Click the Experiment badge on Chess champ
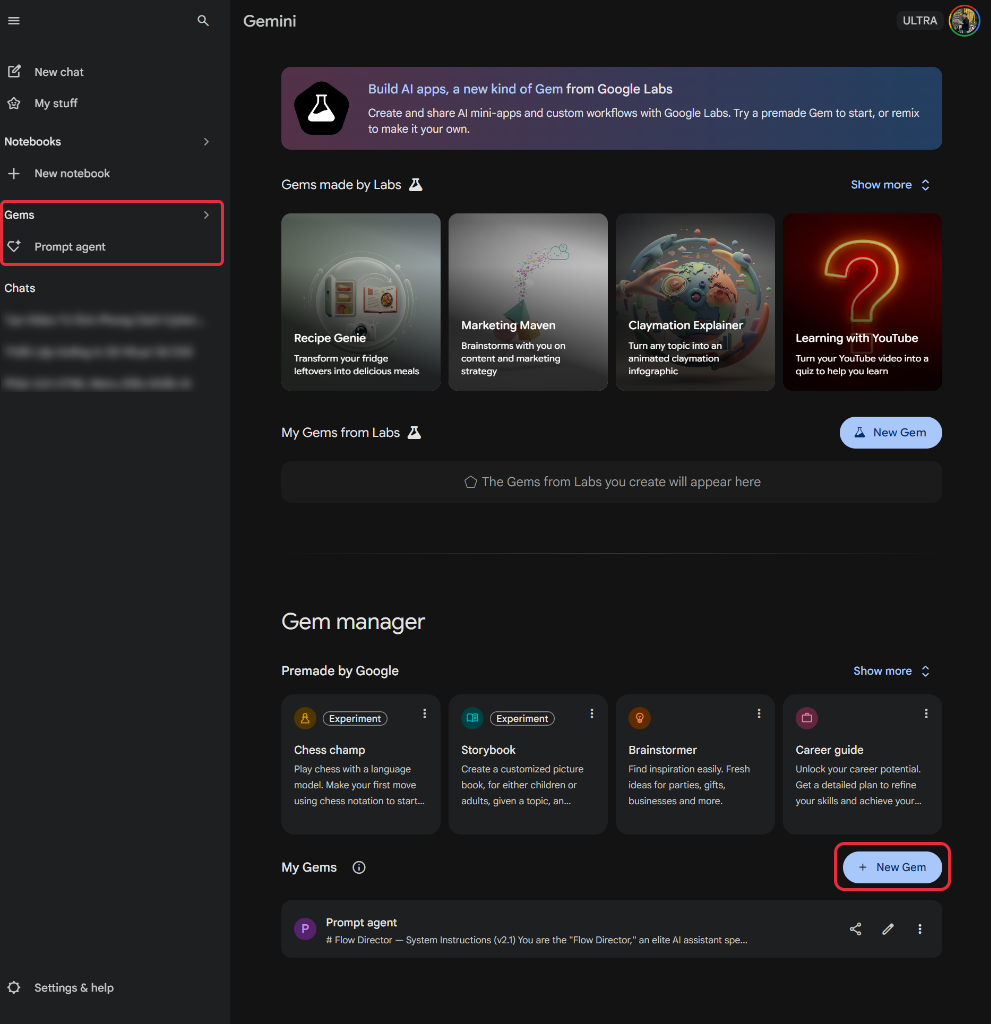Image resolution: width=991 pixels, height=1024 pixels. click(355, 718)
